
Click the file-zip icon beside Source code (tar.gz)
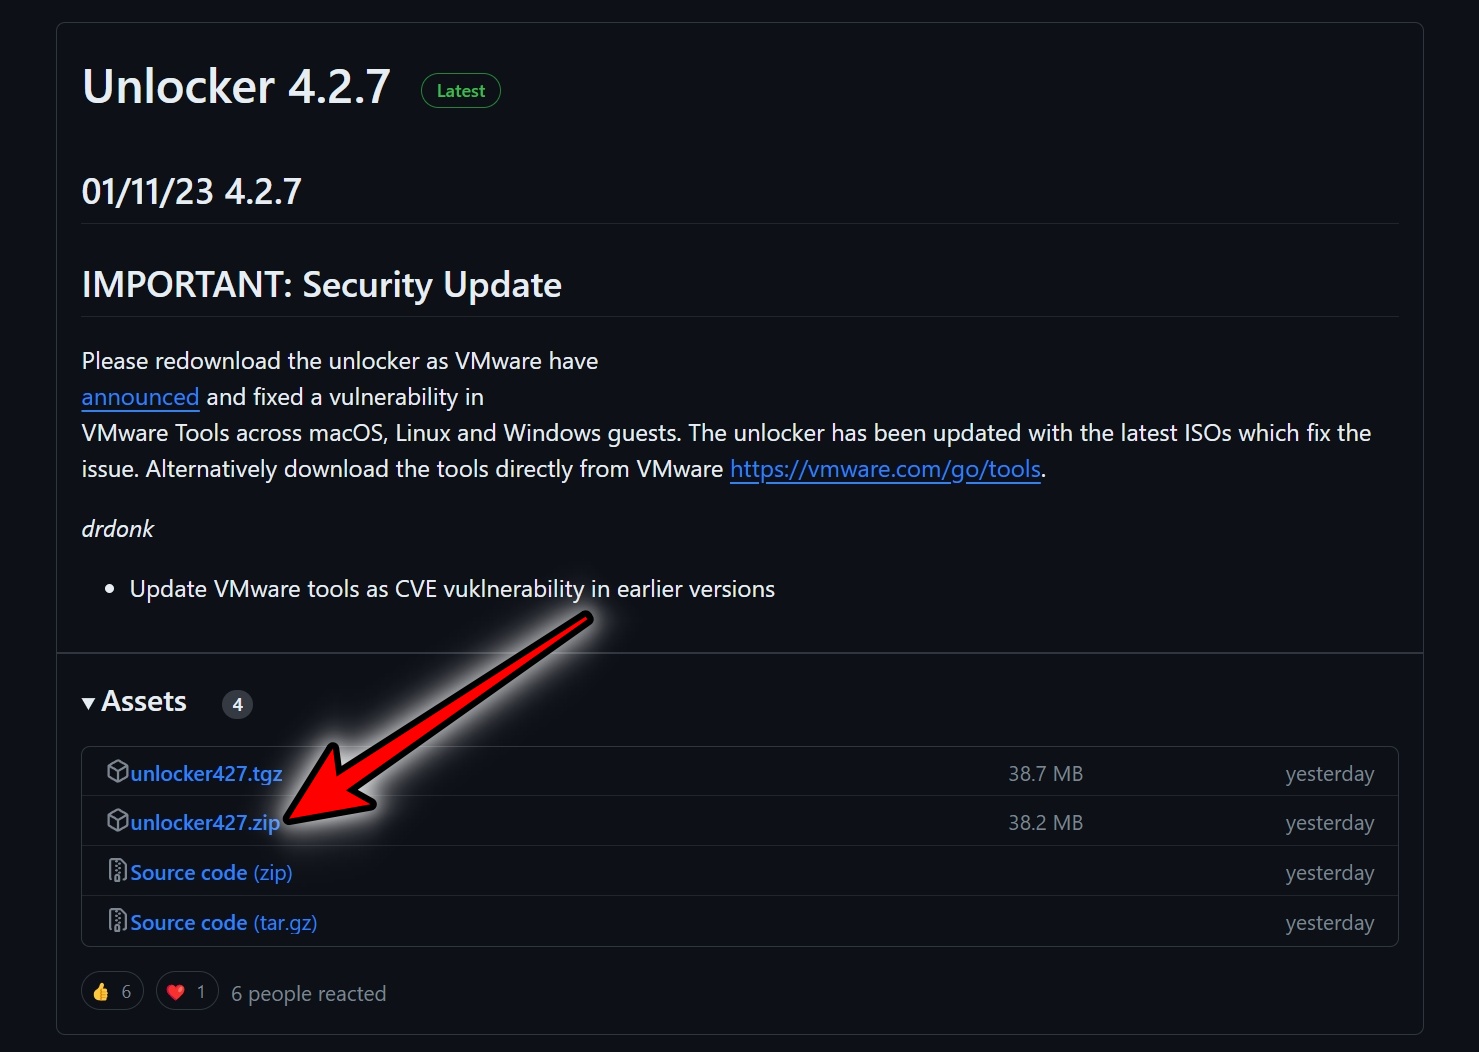[118, 920]
